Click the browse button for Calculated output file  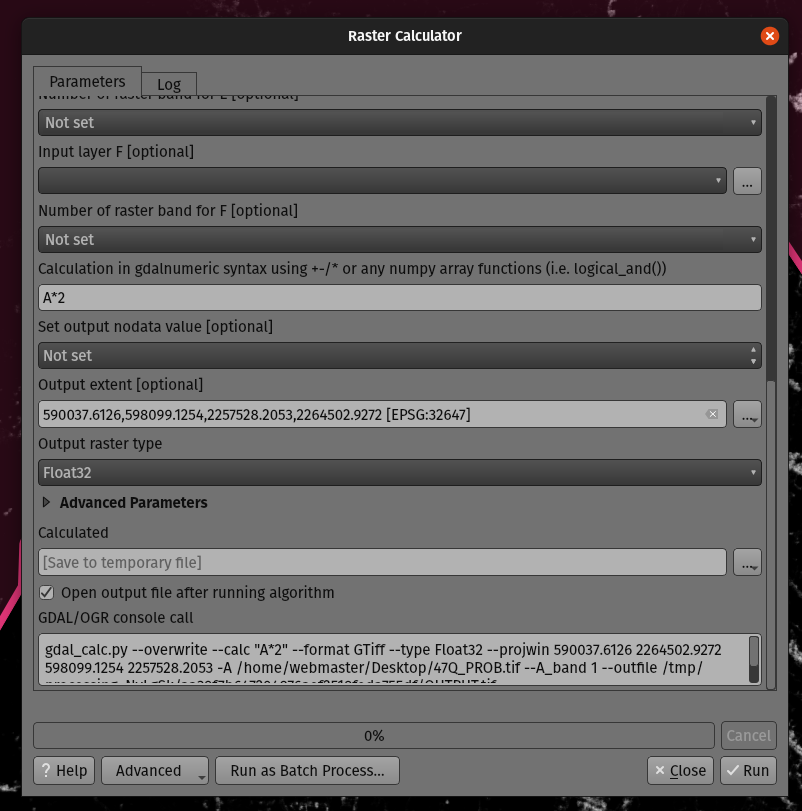(747, 562)
